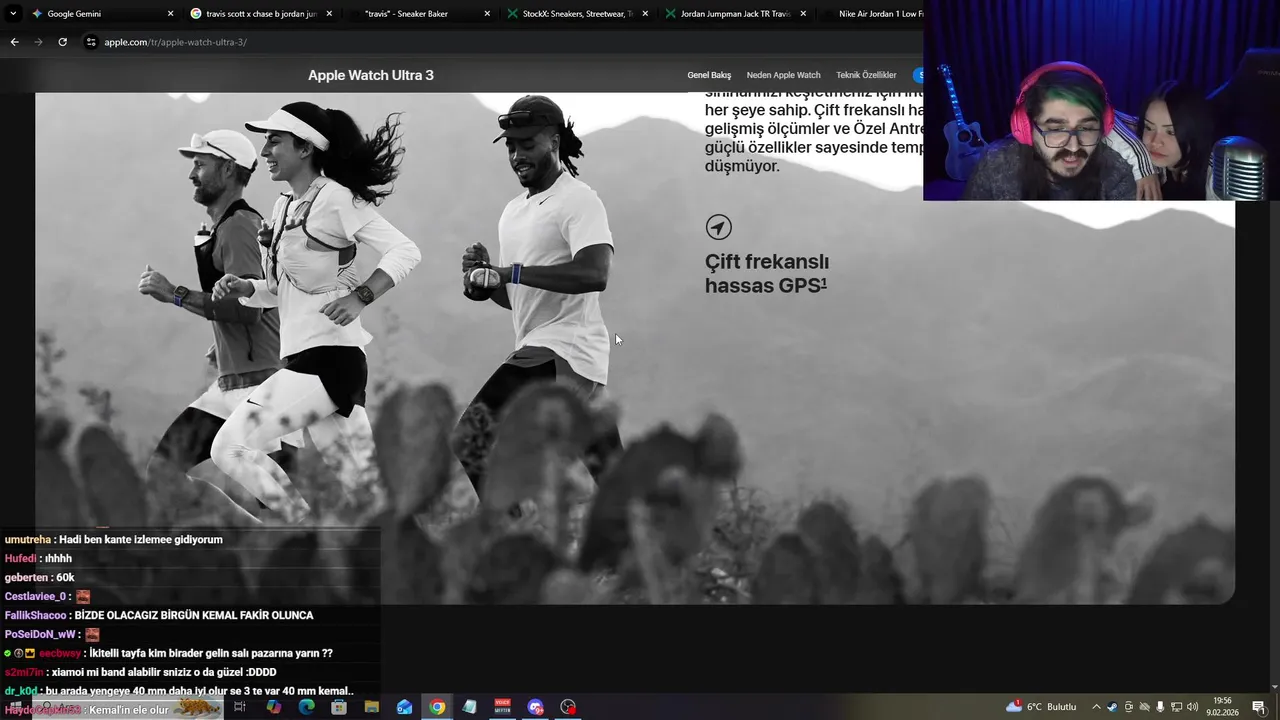
Task: Go back to the previous page
Action: 14,42
